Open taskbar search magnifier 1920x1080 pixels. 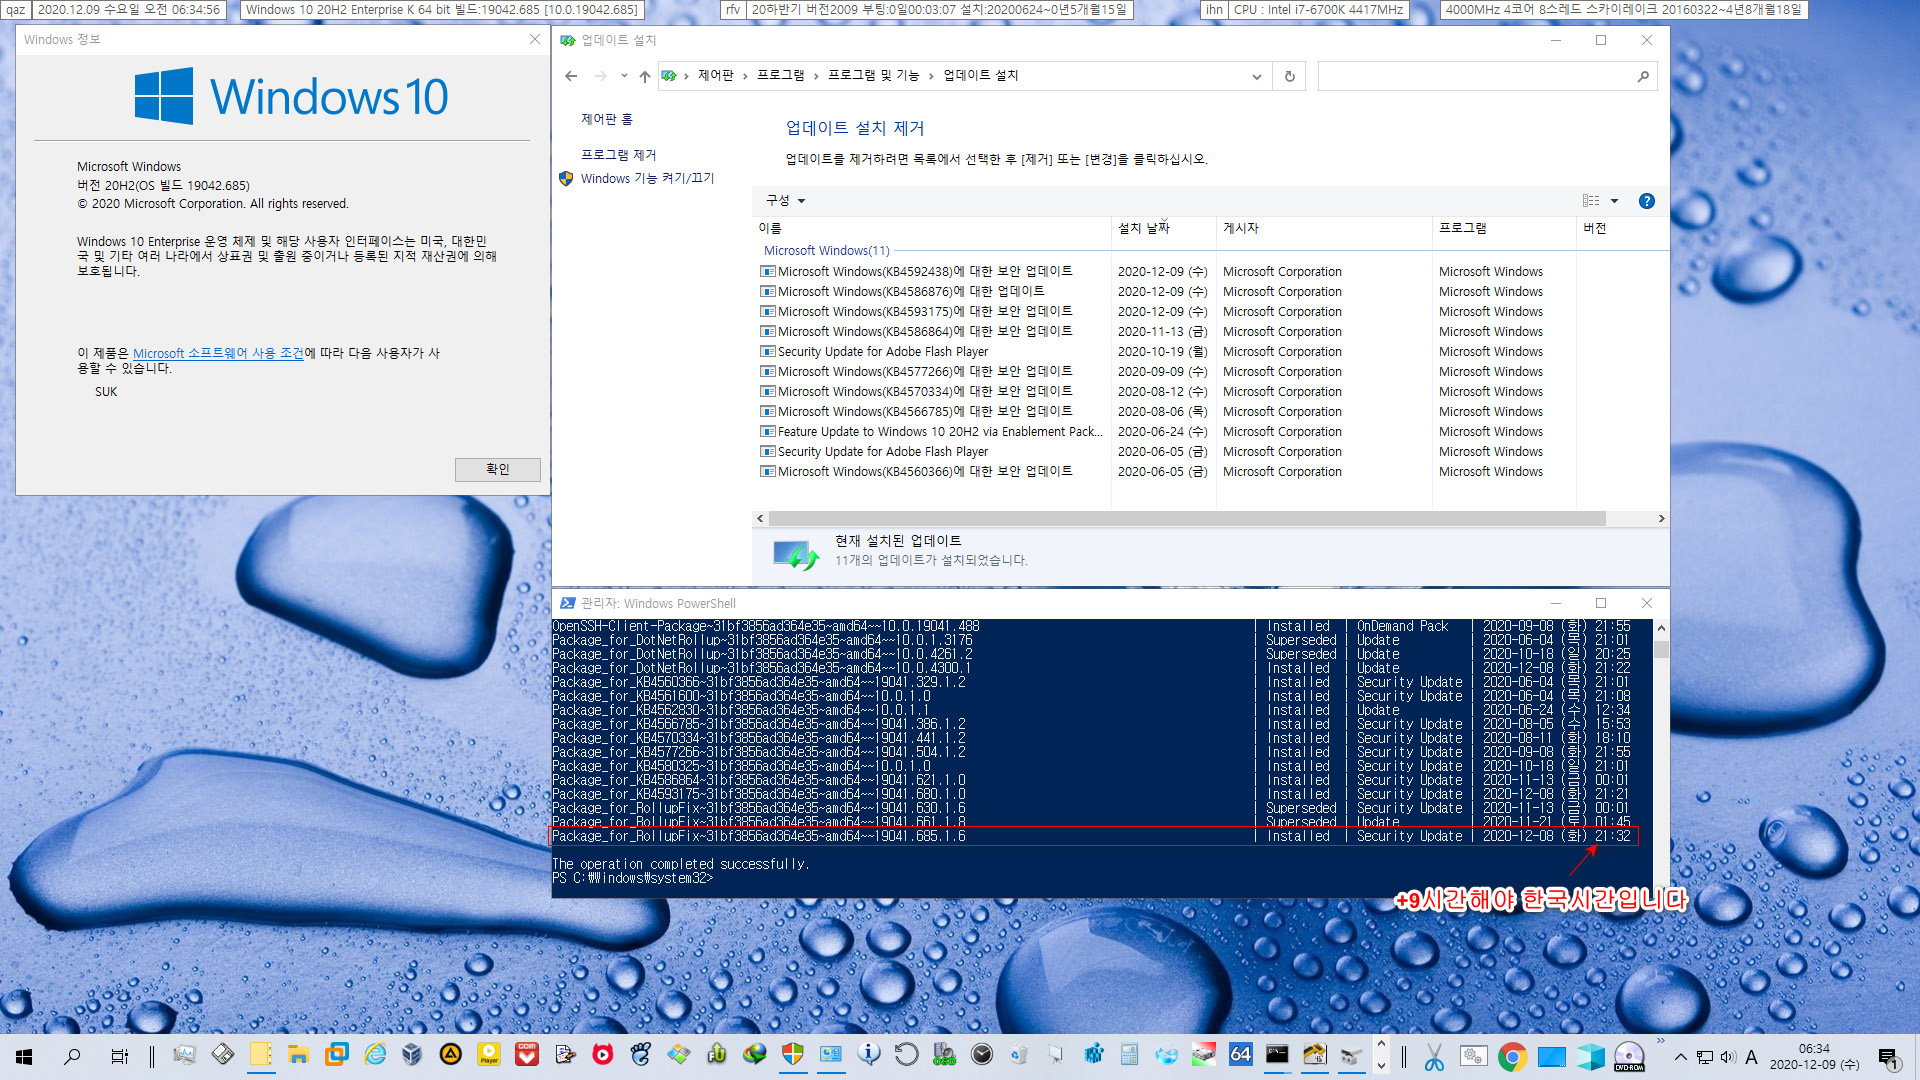(x=72, y=1056)
